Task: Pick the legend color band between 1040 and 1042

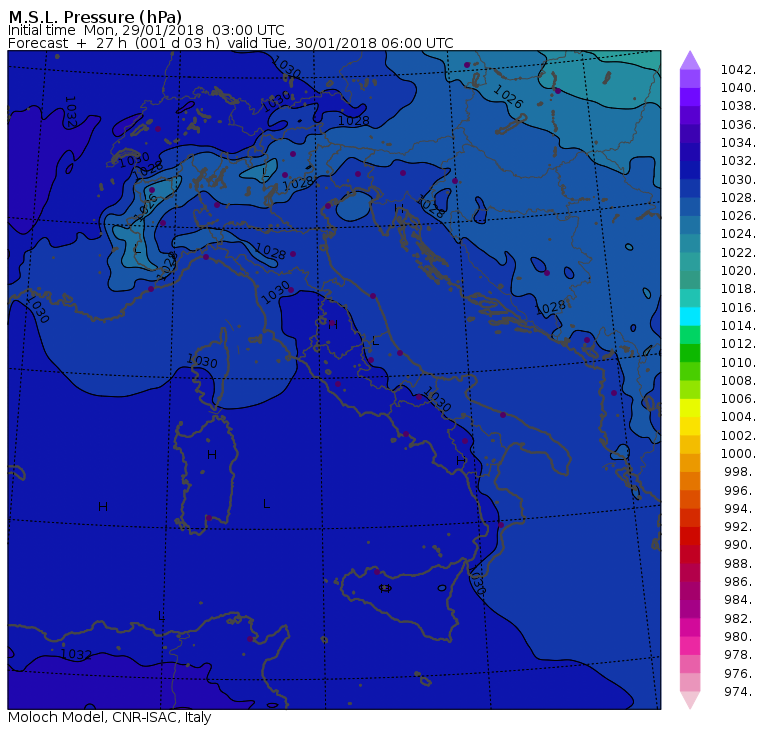Action: 690,79
